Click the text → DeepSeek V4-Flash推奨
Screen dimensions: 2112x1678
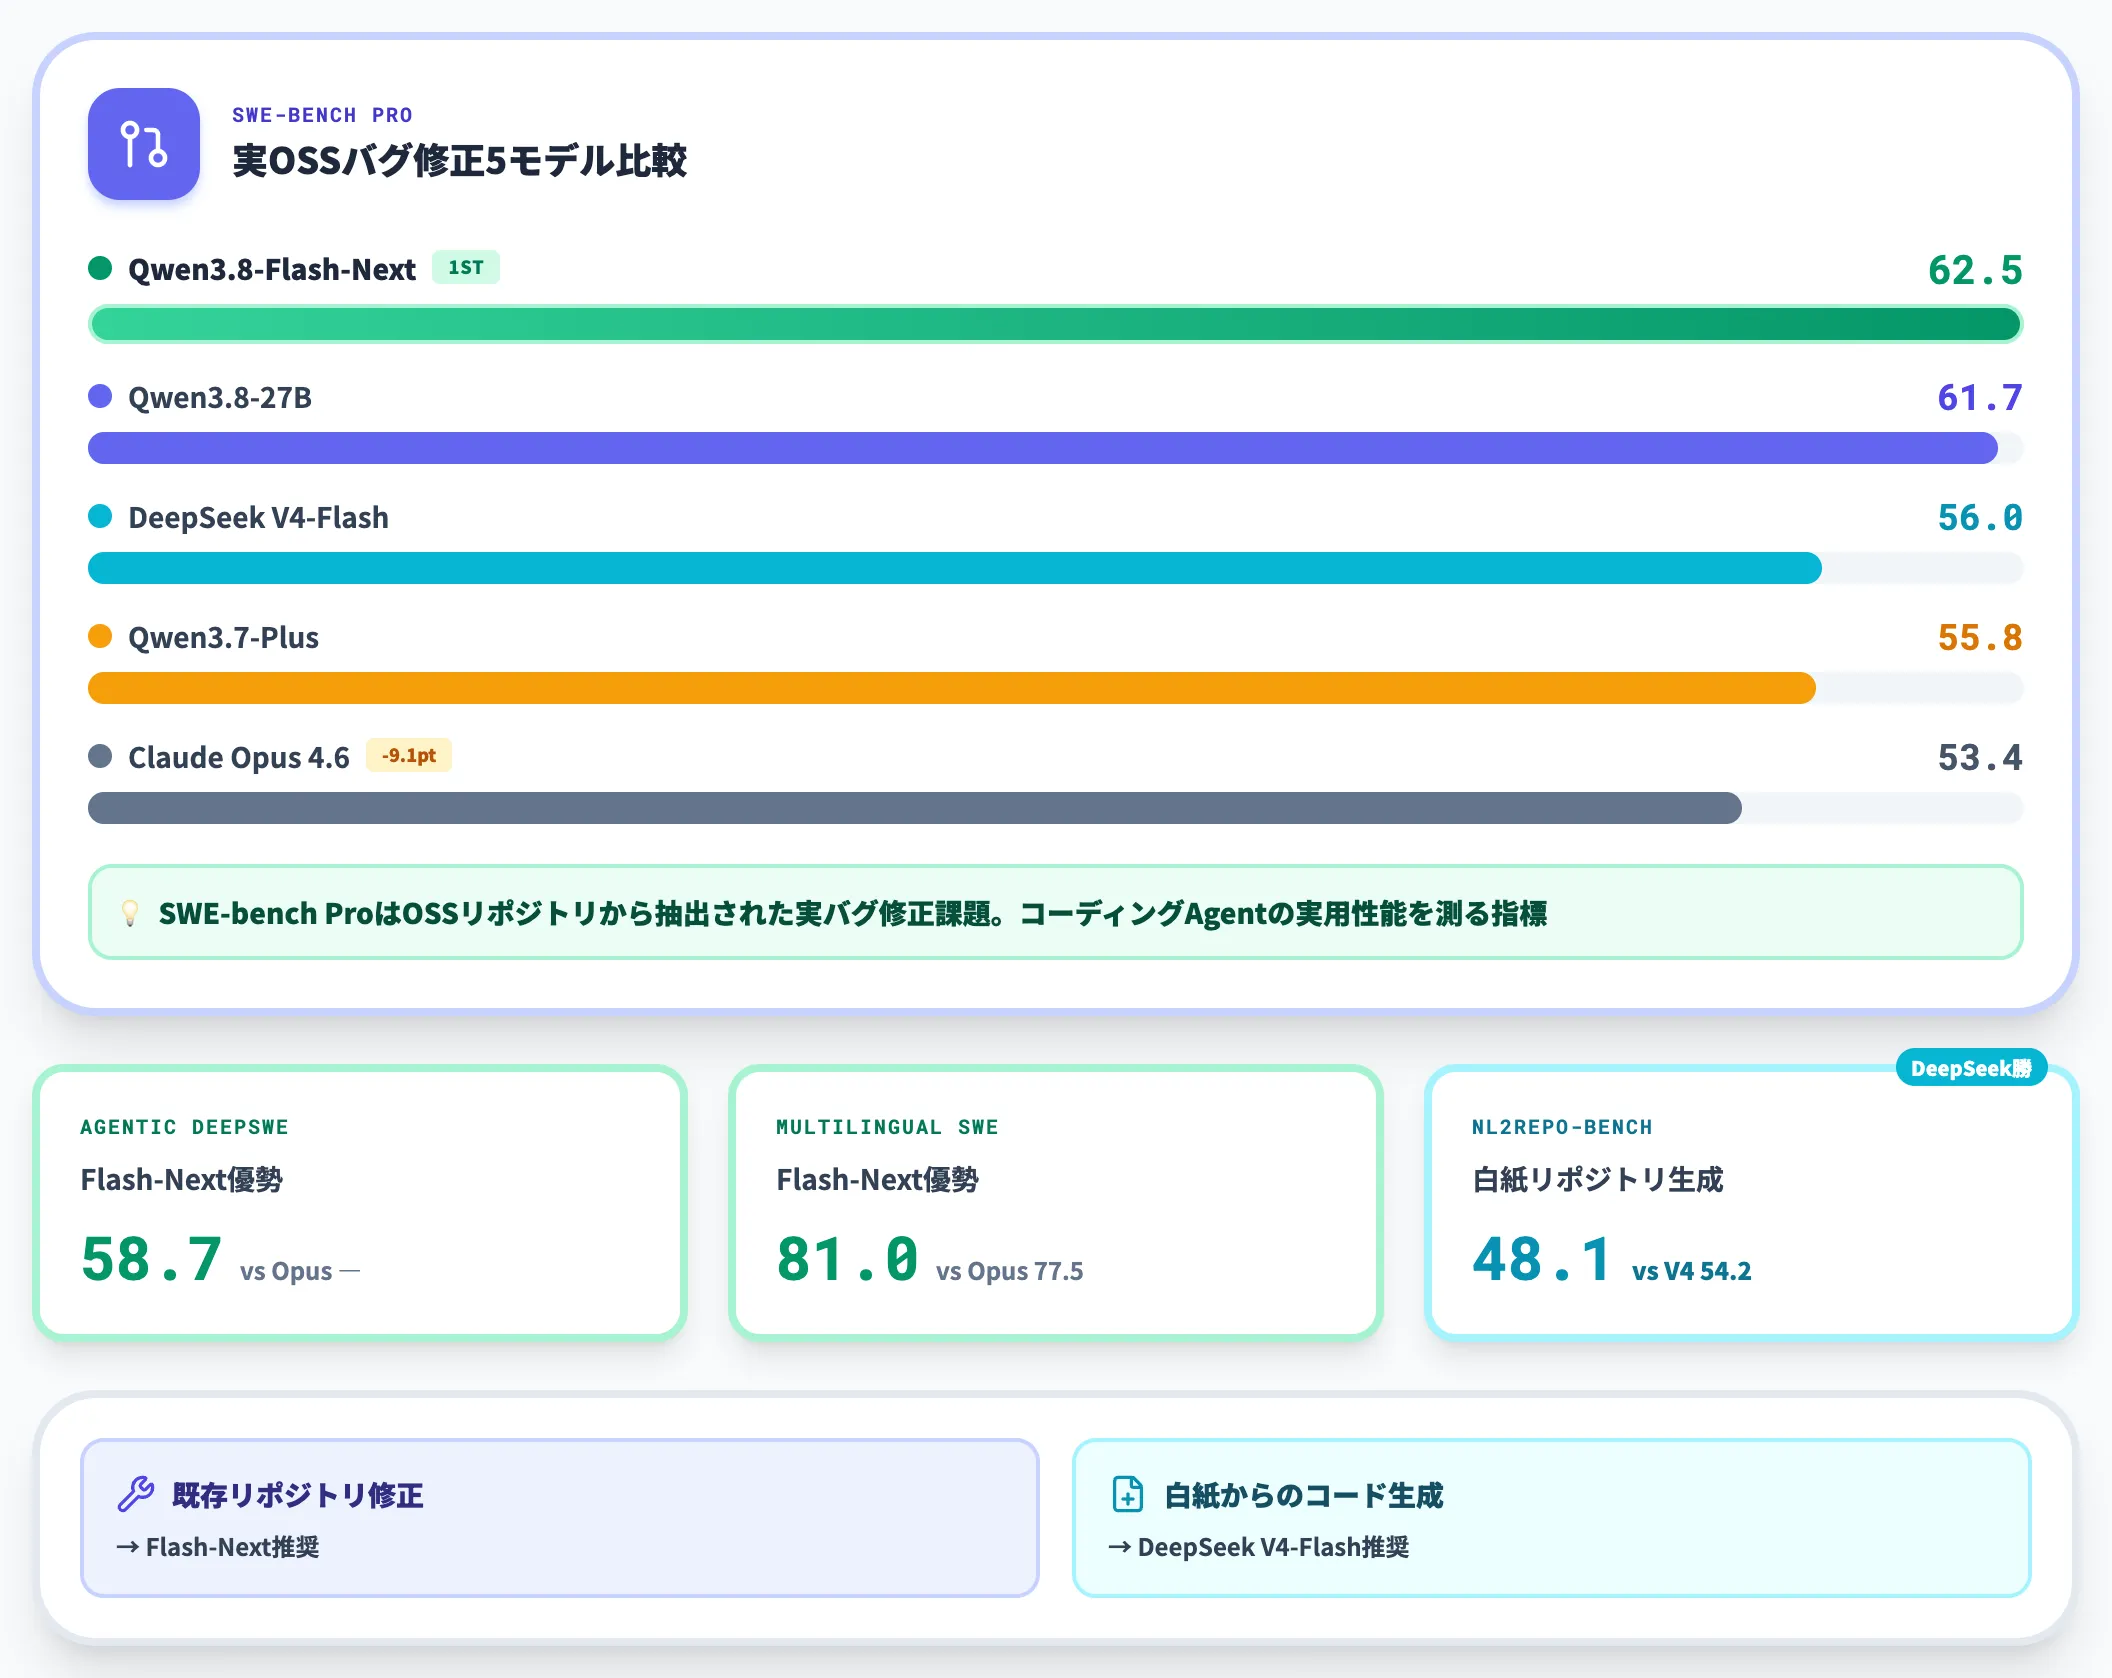click(x=1259, y=1547)
